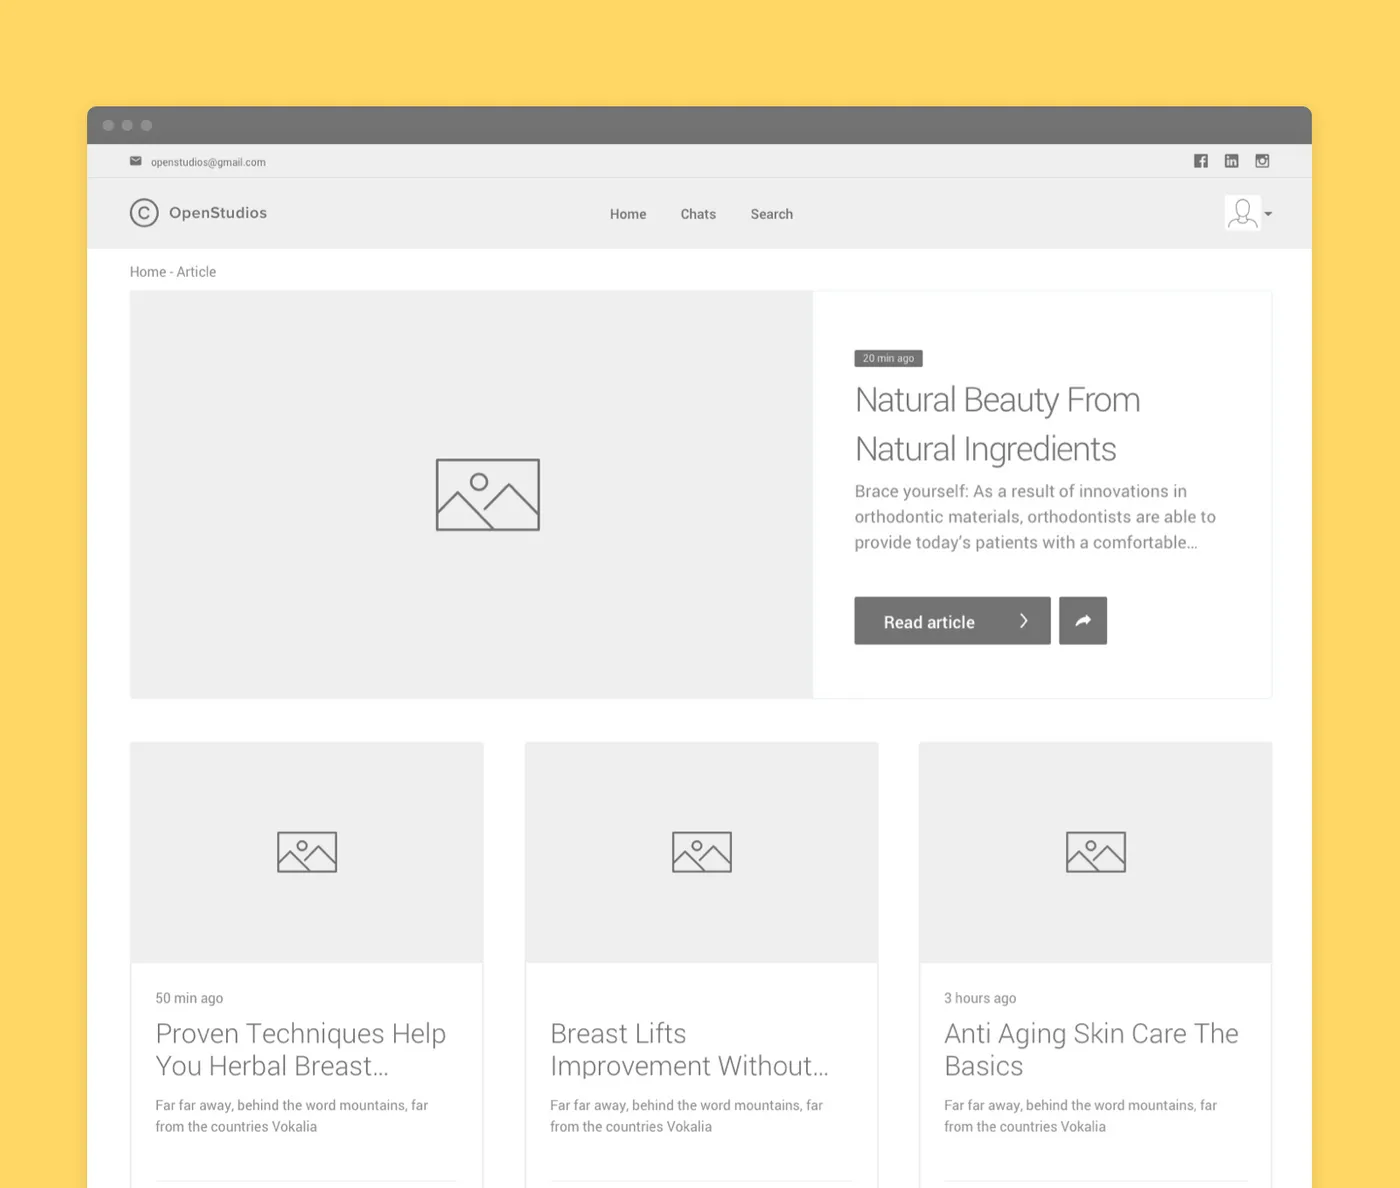Open the Instagram social icon
Screen dimensions: 1400x1188
tap(1263, 161)
